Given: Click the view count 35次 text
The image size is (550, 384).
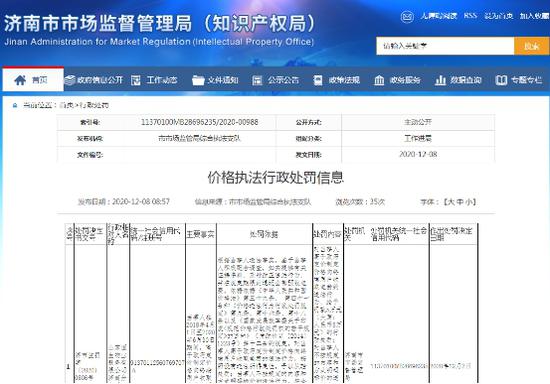Looking at the screenshot, I should 360,202.
